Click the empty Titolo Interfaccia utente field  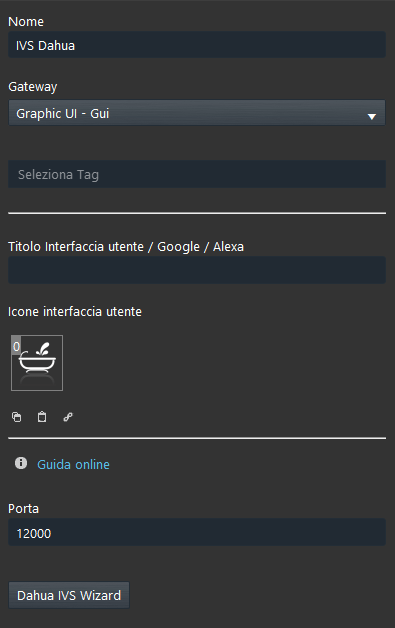click(x=197, y=270)
